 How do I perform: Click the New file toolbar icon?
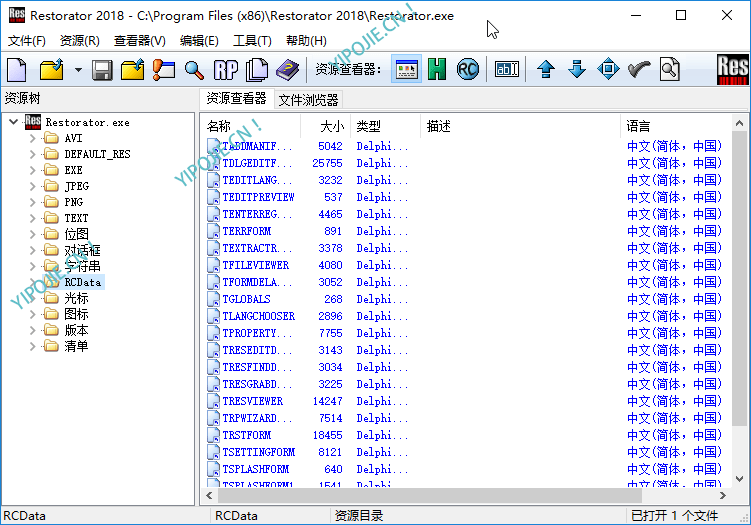click(17, 70)
